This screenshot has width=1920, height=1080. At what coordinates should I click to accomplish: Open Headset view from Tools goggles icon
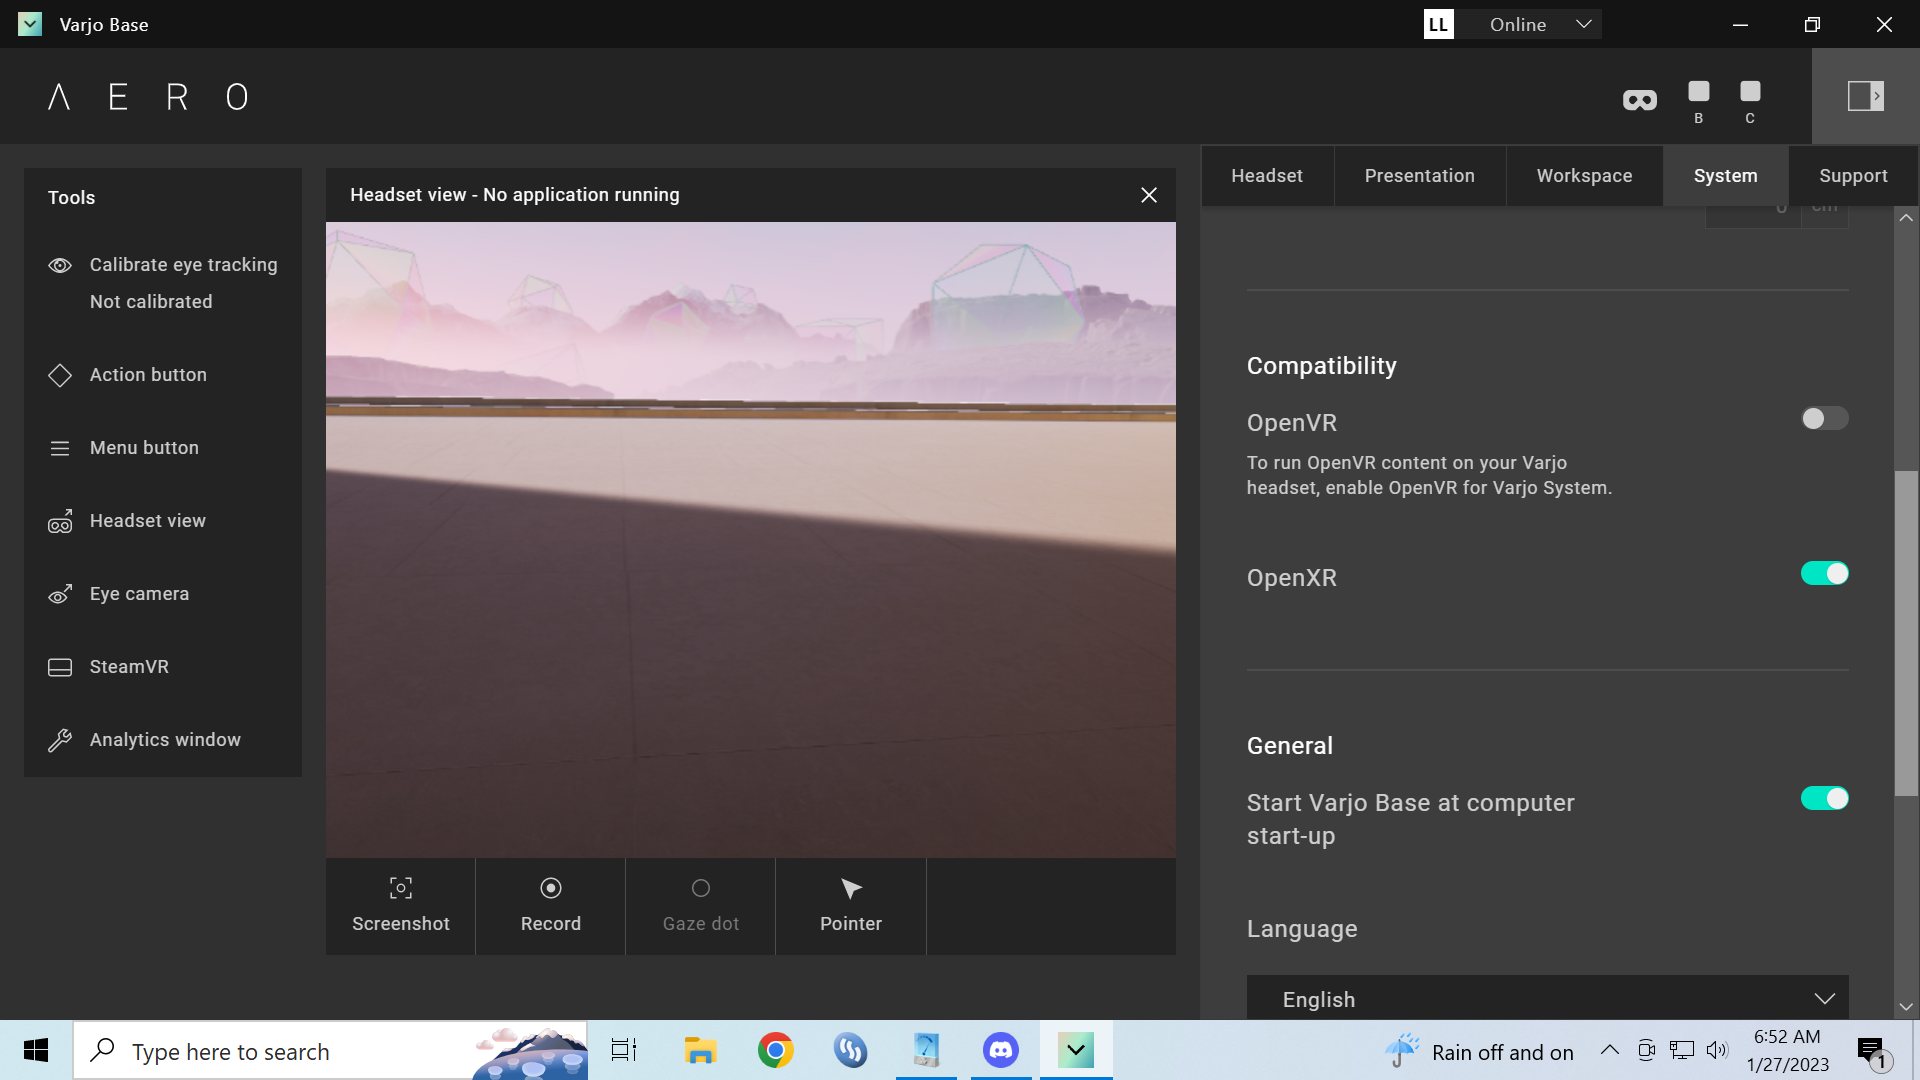click(x=60, y=521)
